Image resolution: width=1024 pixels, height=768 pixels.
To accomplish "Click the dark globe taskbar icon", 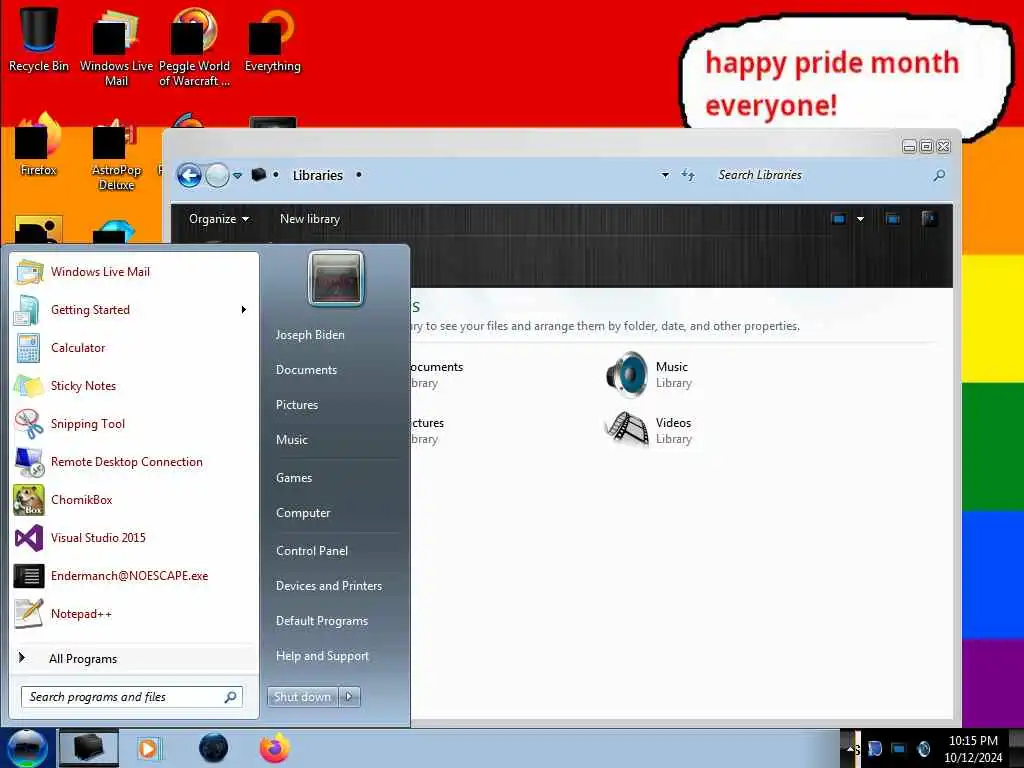I will pyautogui.click(x=214, y=748).
